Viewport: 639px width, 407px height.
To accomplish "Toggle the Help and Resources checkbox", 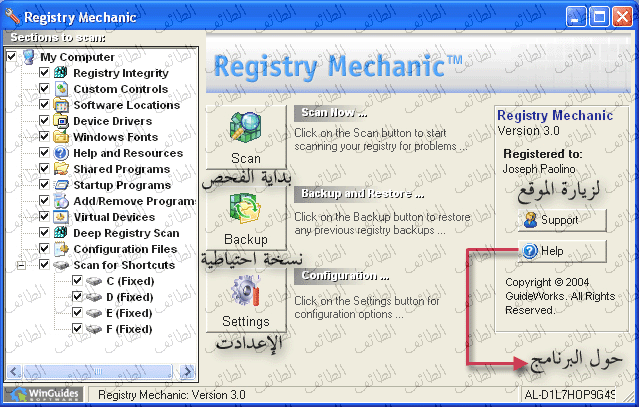I will point(44,152).
